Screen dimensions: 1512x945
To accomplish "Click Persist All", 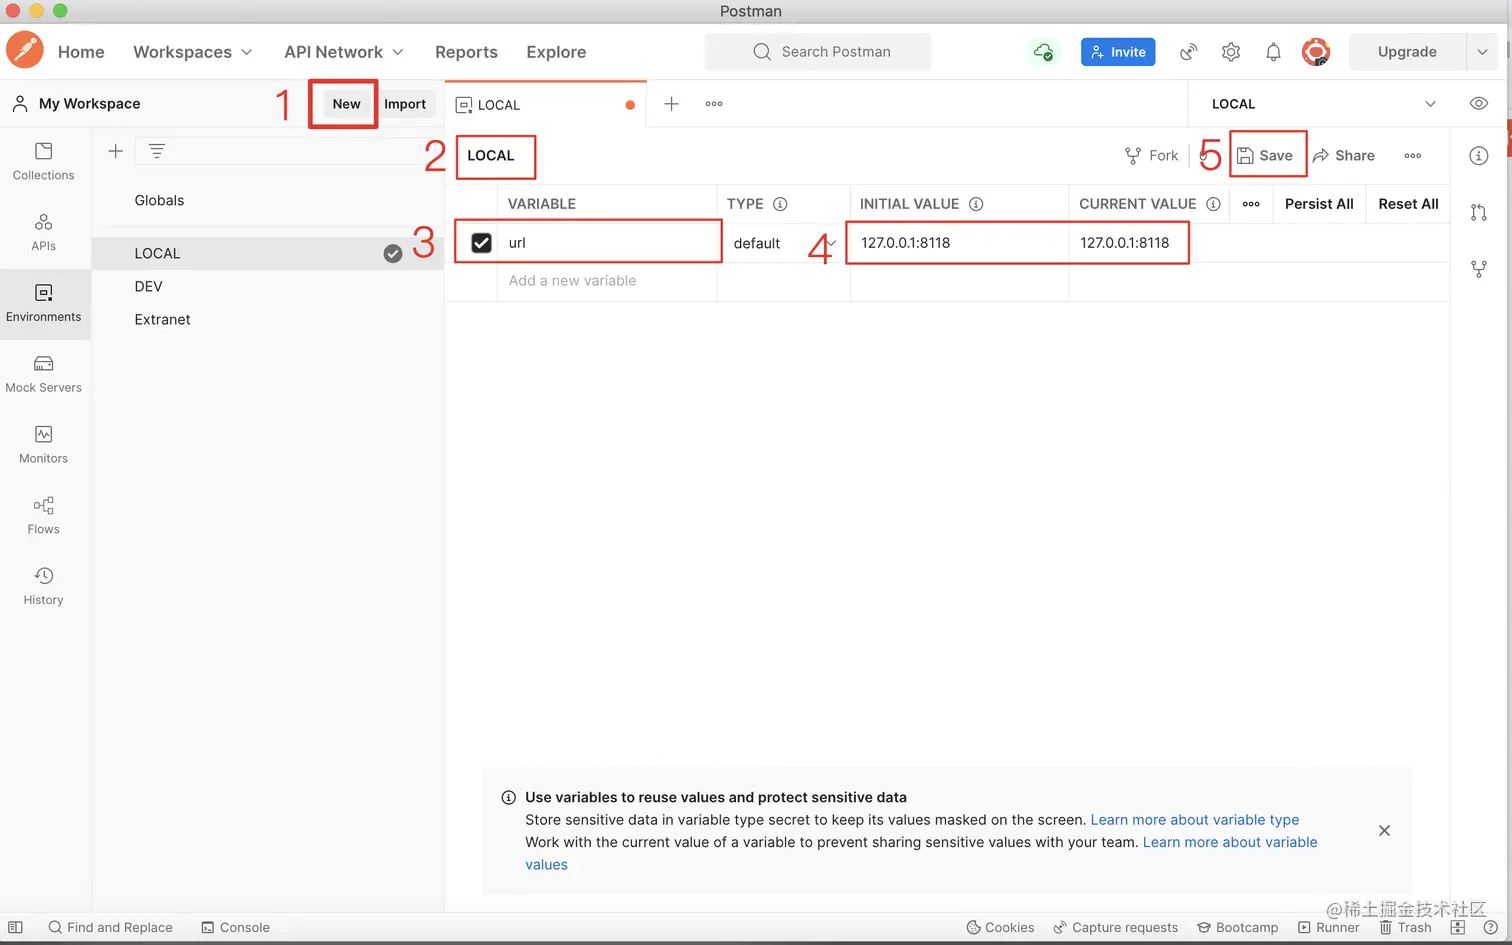I will [x=1319, y=204].
